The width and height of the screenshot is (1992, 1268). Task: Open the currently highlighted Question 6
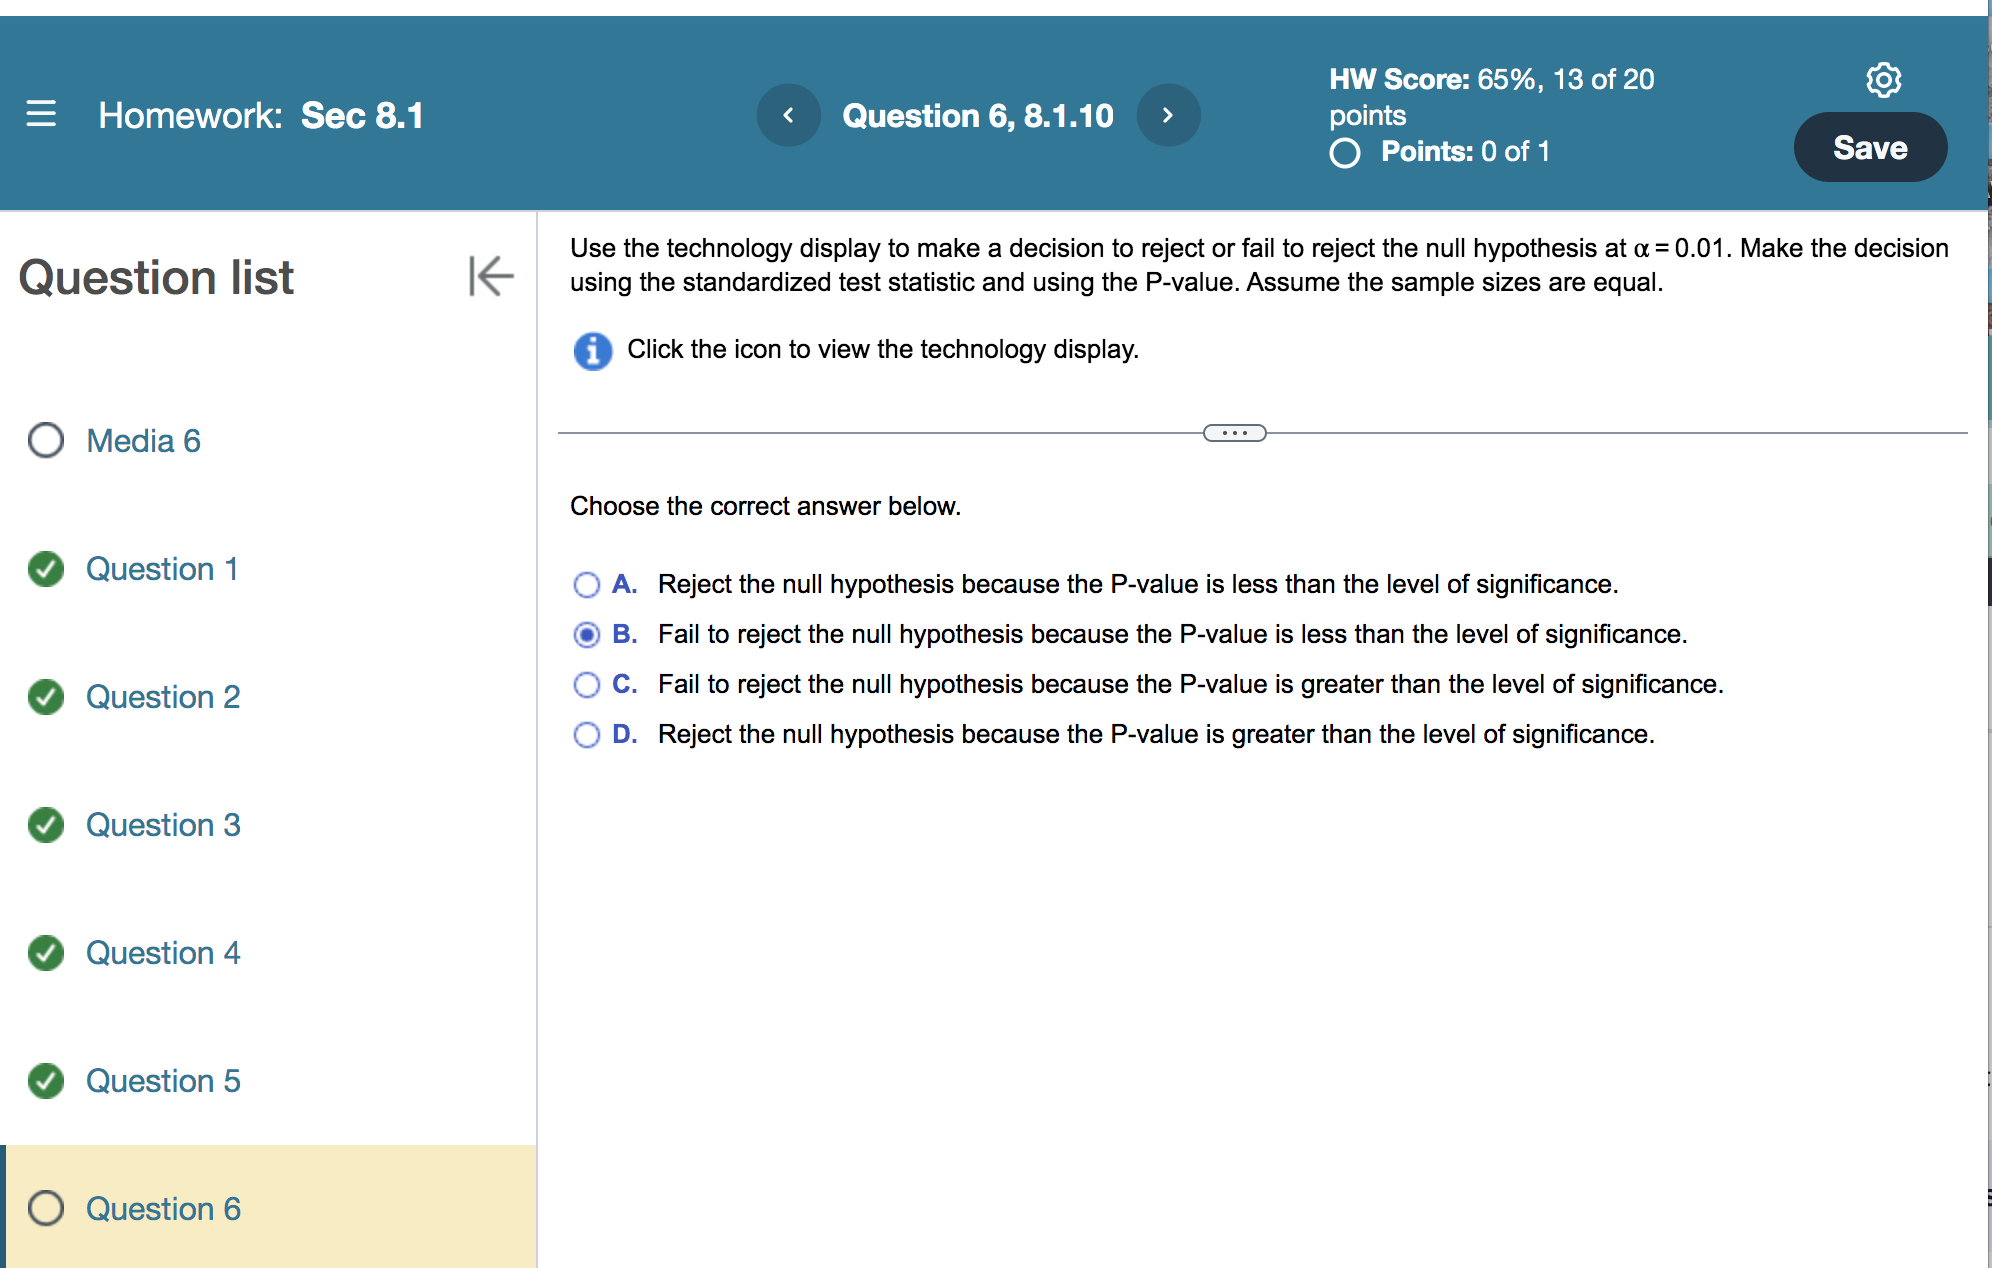[x=163, y=1209]
